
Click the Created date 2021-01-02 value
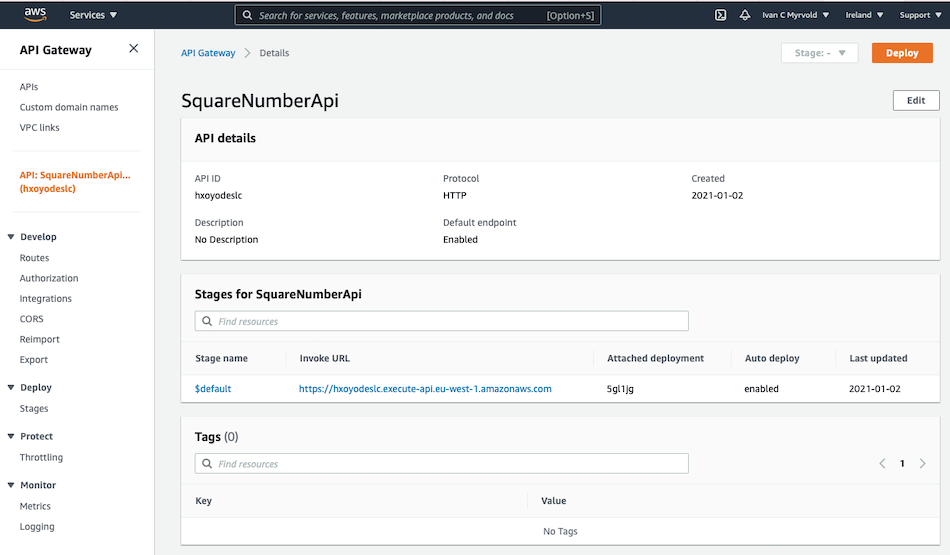tap(717, 196)
